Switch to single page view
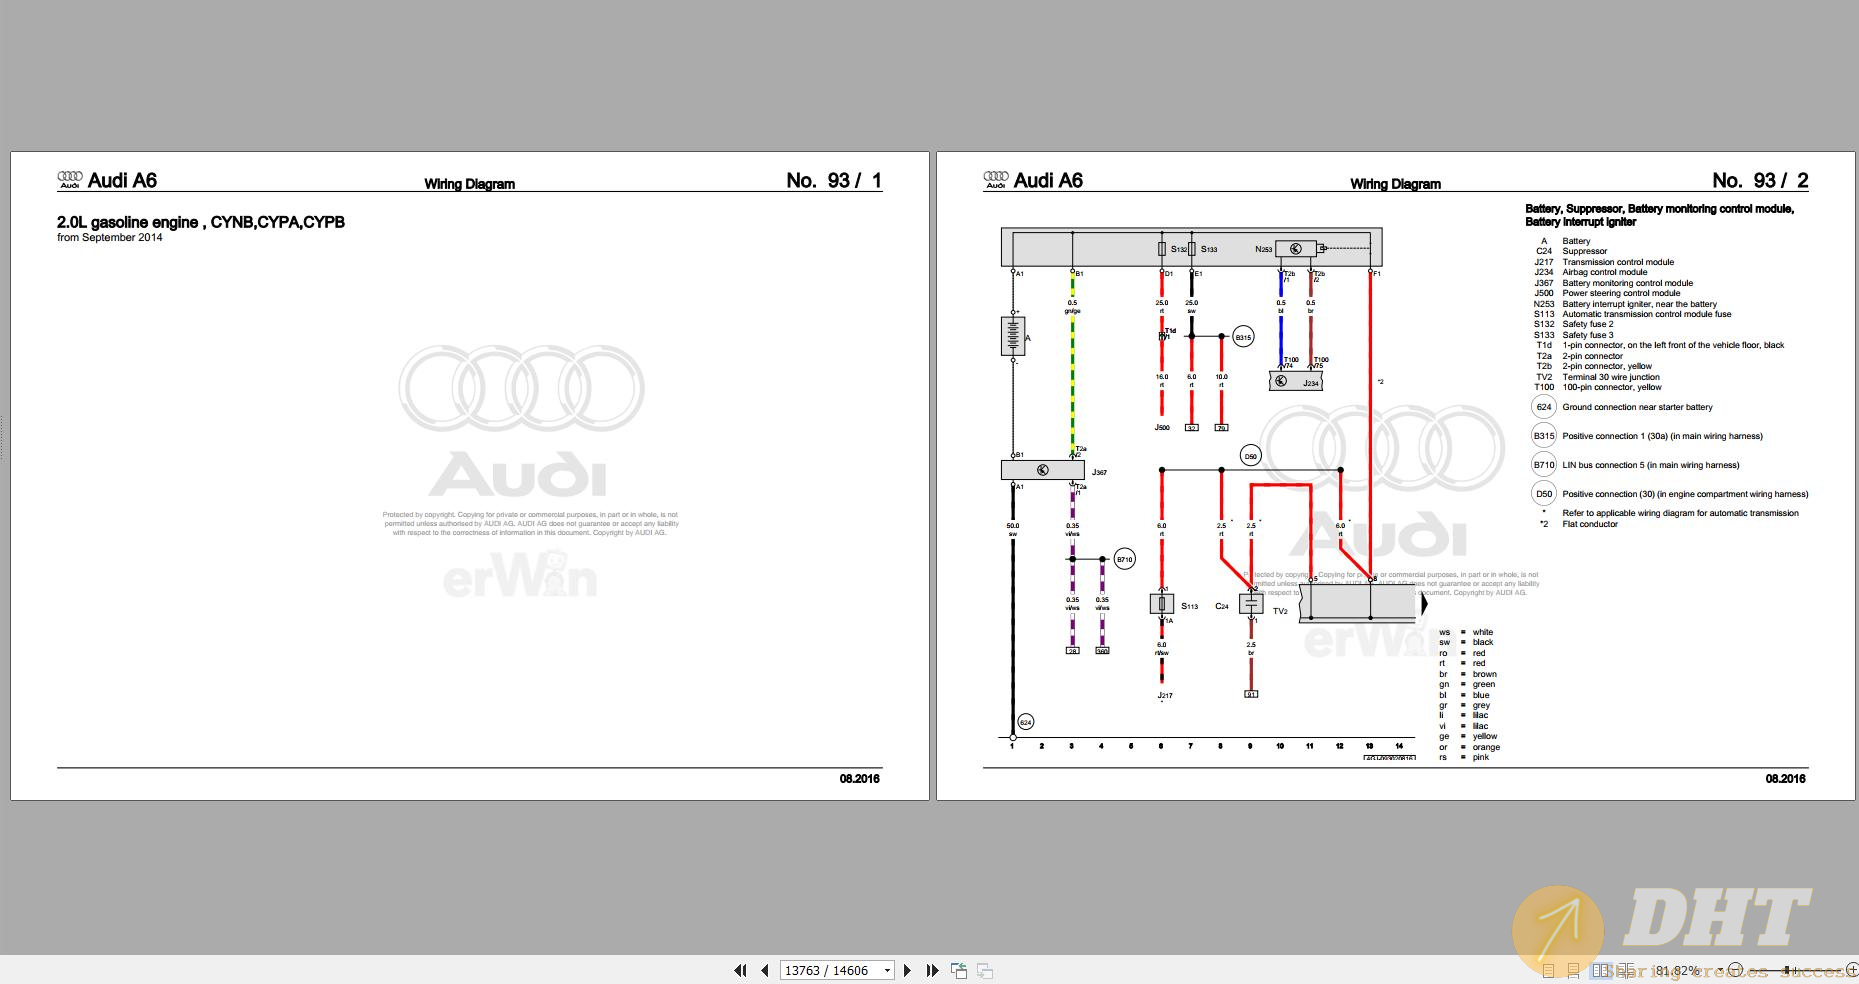The width and height of the screenshot is (1859, 984). coord(1548,970)
